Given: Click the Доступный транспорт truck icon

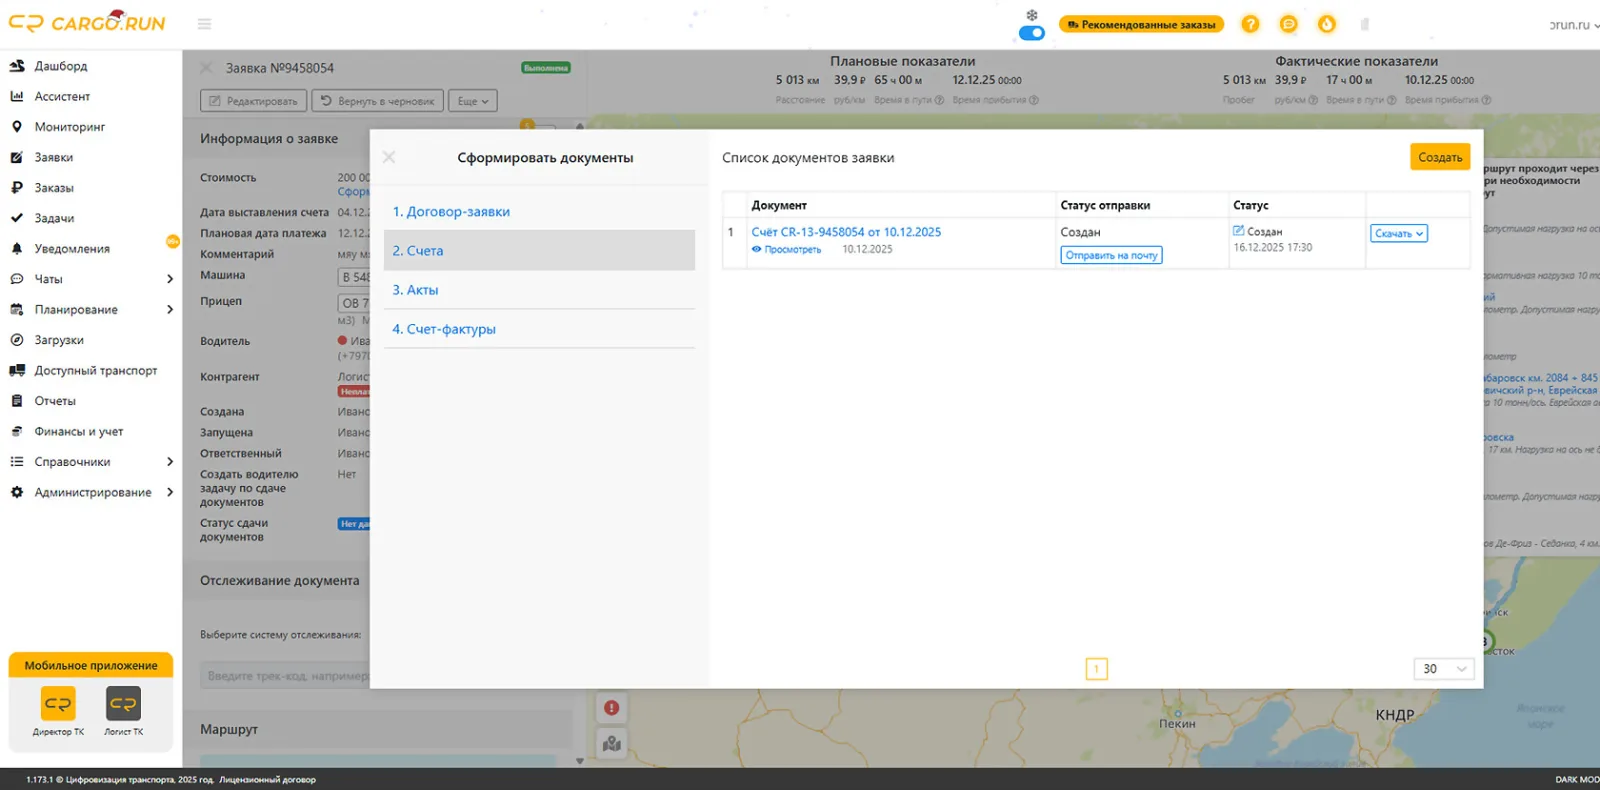Looking at the screenshot, I should [x=17, y=370].
